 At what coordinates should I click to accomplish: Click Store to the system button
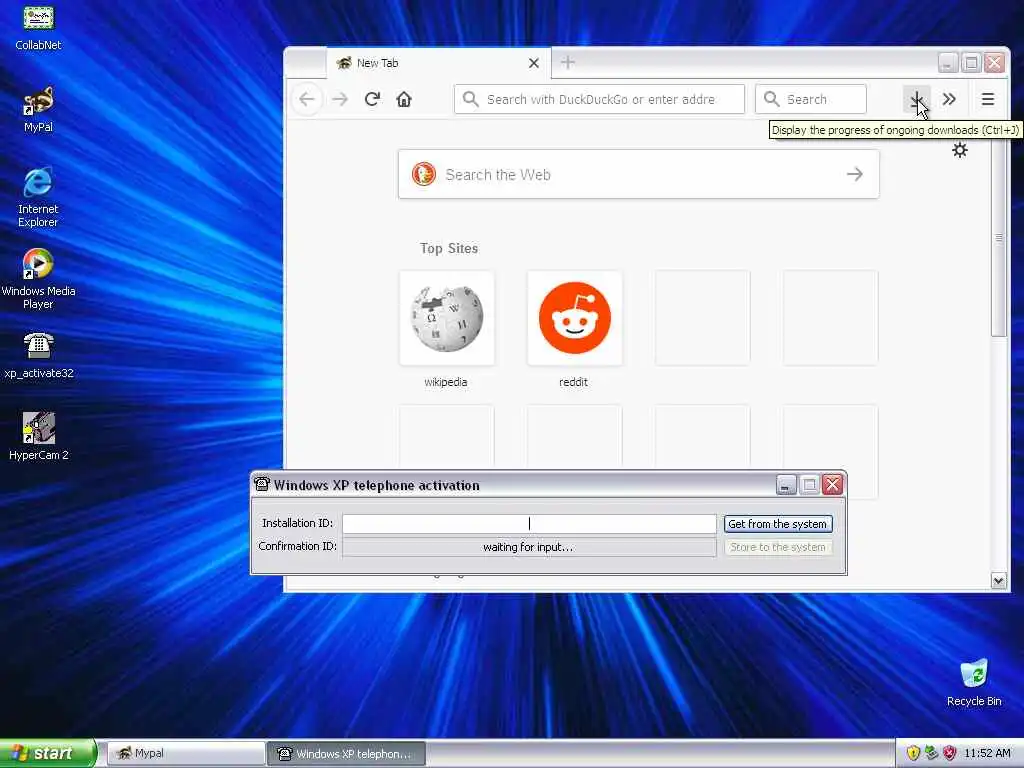(778, 547)
